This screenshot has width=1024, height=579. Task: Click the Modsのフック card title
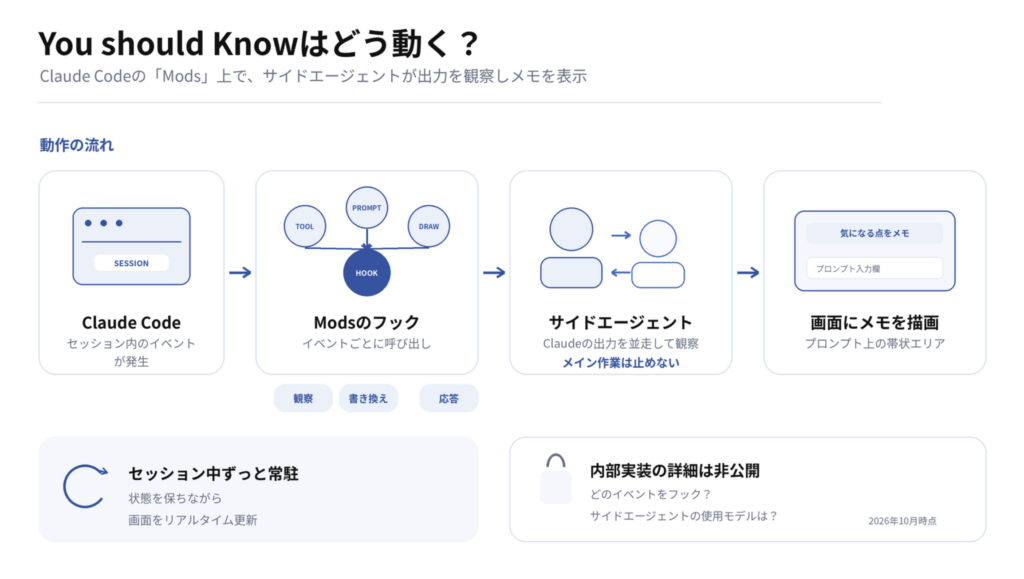coord(366,322)
